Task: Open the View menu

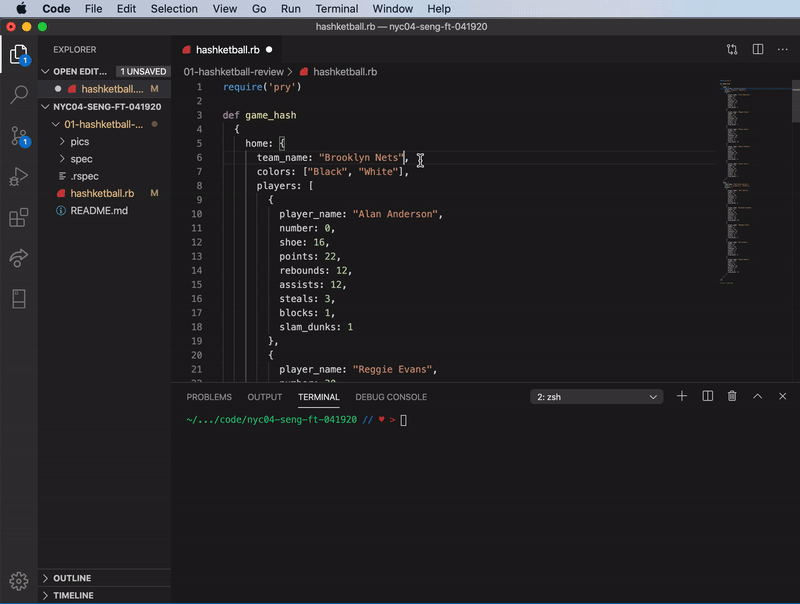Action: (x=224, y=9)
